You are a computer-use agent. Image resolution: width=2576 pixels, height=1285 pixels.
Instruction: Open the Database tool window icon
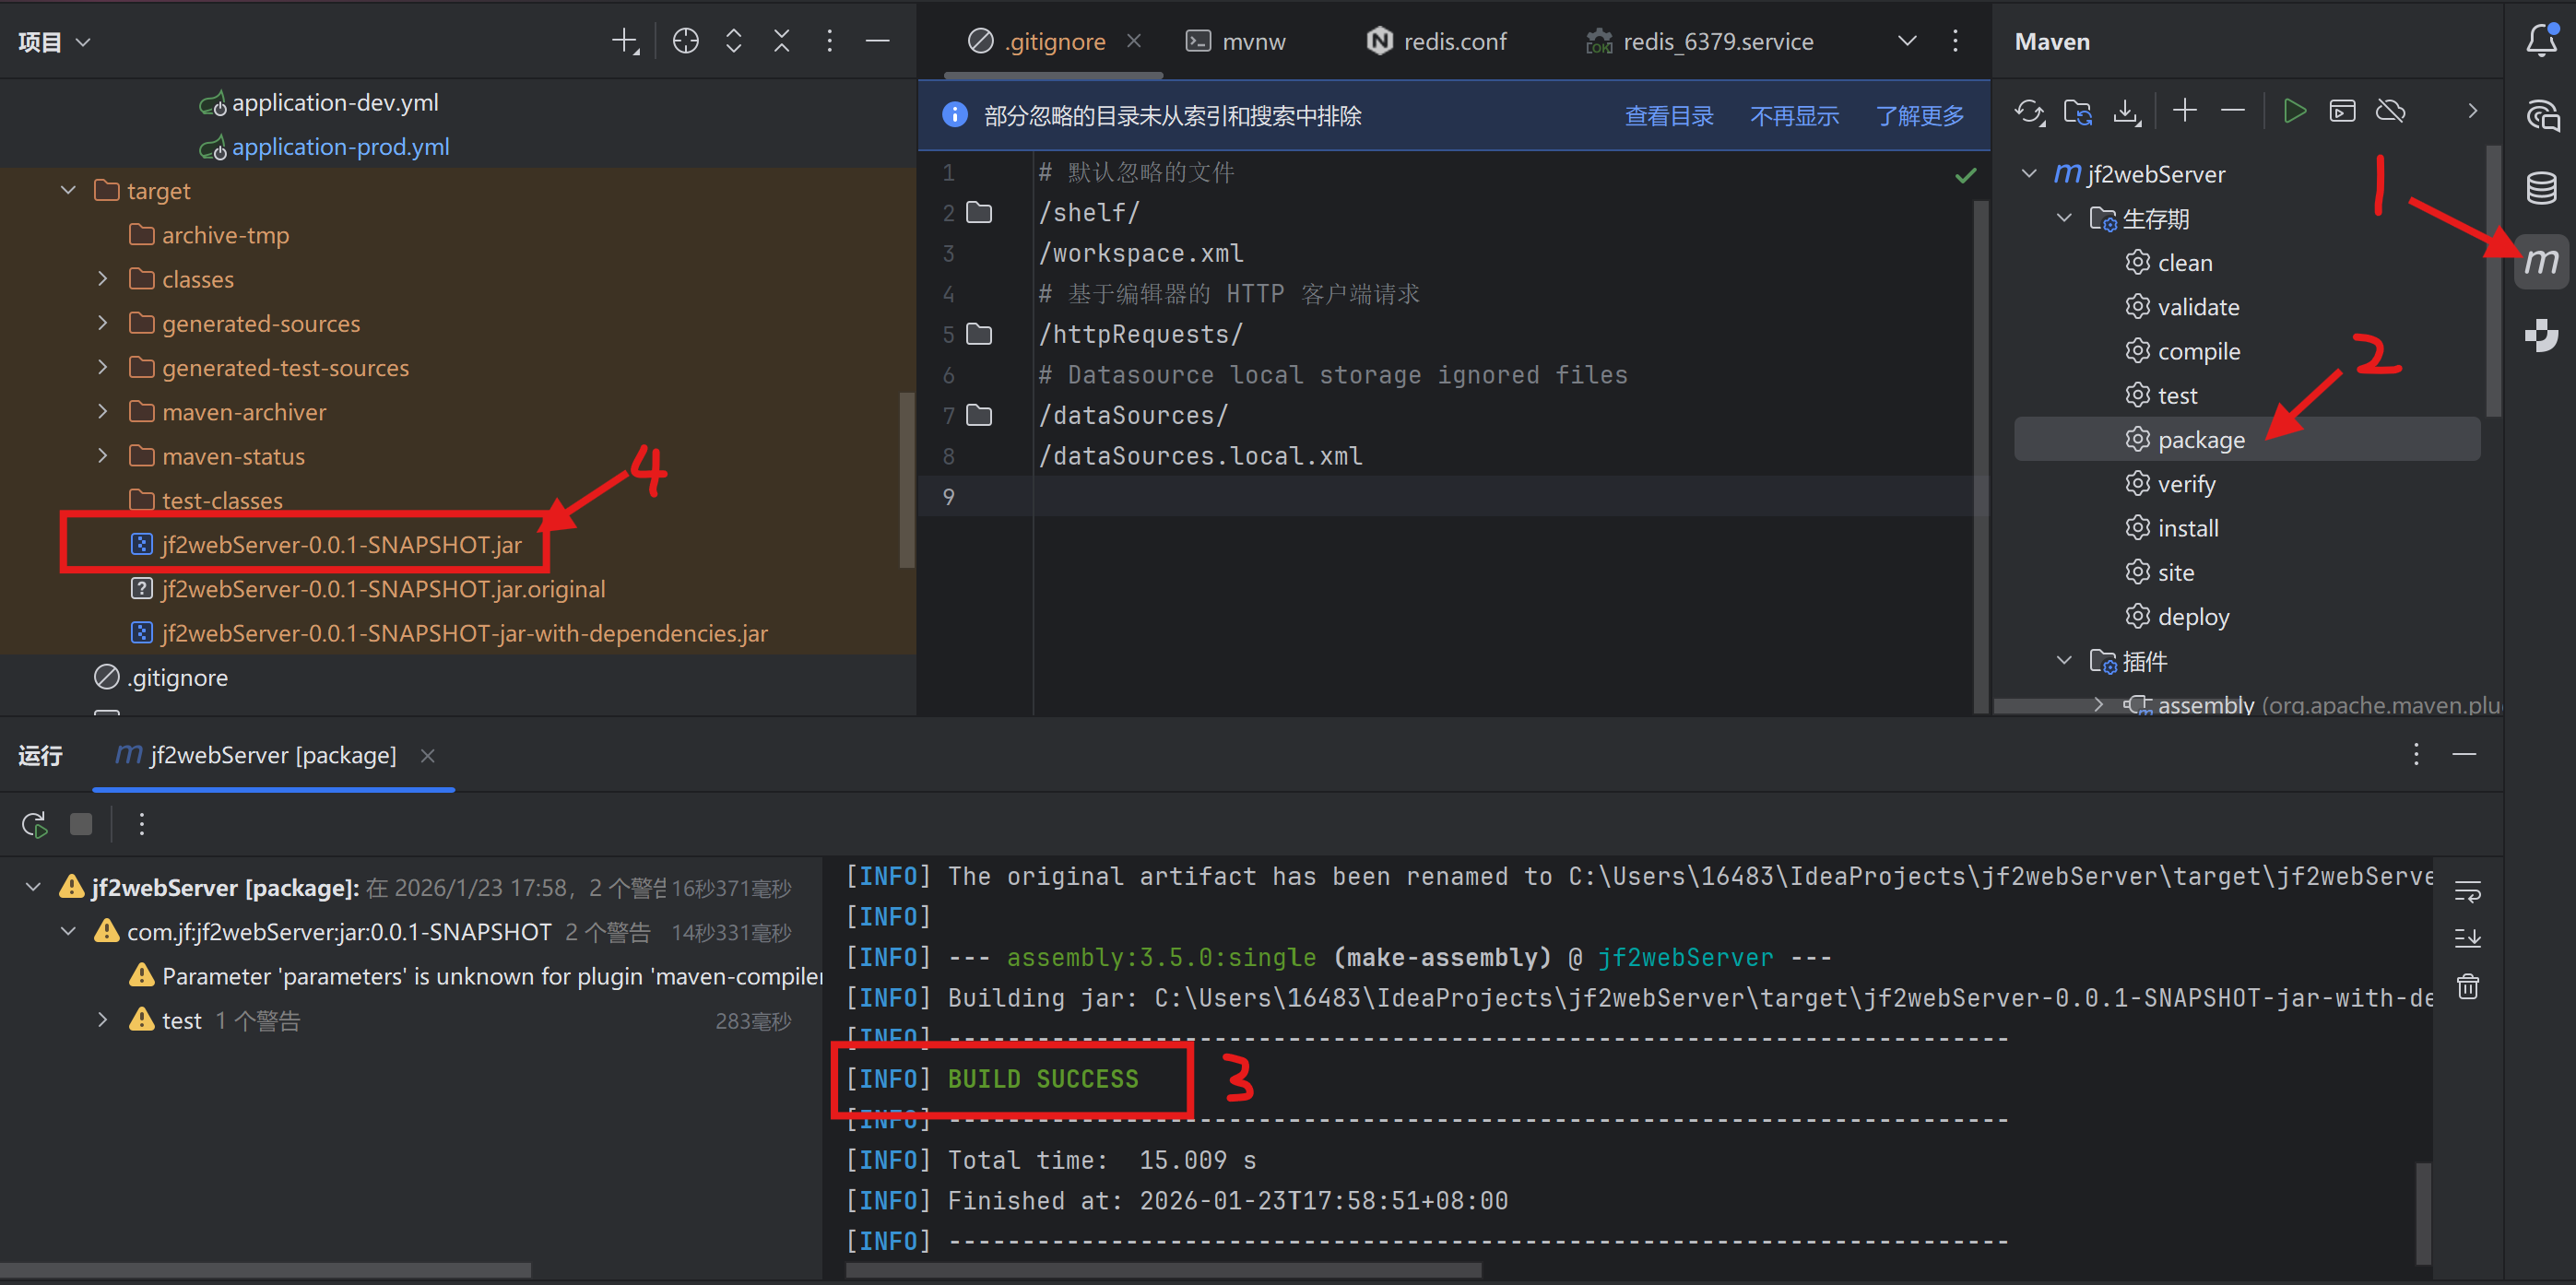2541,187
